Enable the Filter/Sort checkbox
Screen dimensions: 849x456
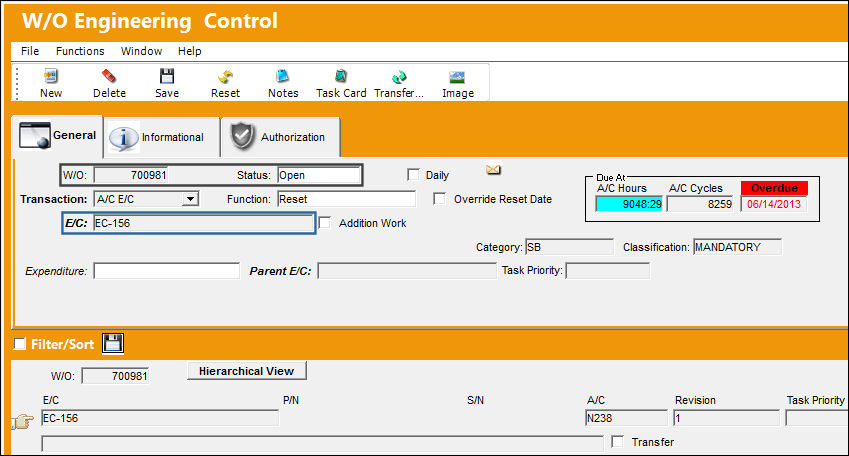click(x=19, y=344)
